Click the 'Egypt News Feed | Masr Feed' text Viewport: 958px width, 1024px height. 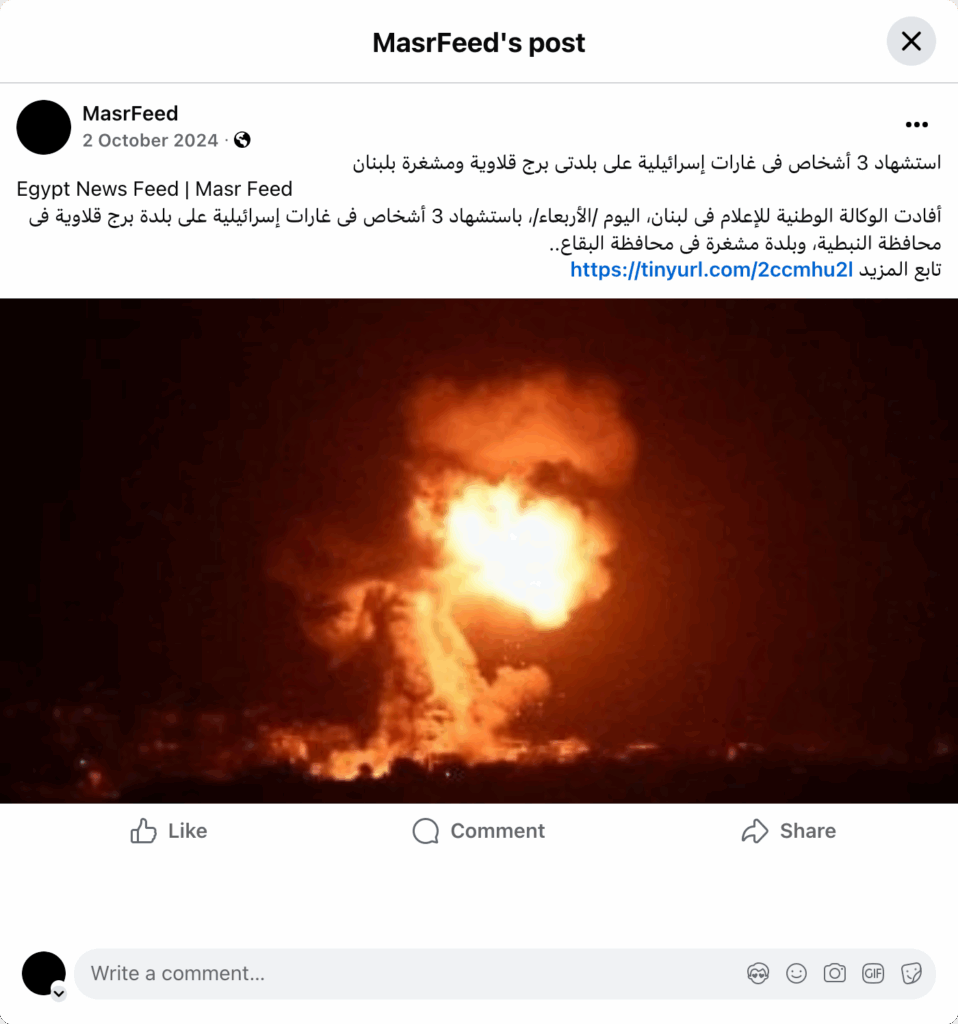coord(154,189)
